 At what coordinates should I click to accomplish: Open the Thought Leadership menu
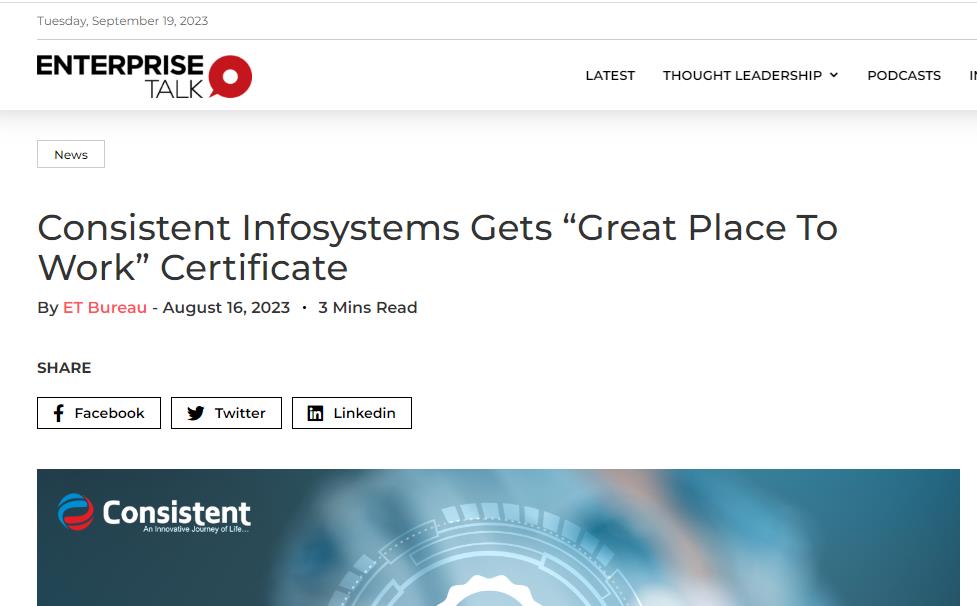tap(742, 75)
